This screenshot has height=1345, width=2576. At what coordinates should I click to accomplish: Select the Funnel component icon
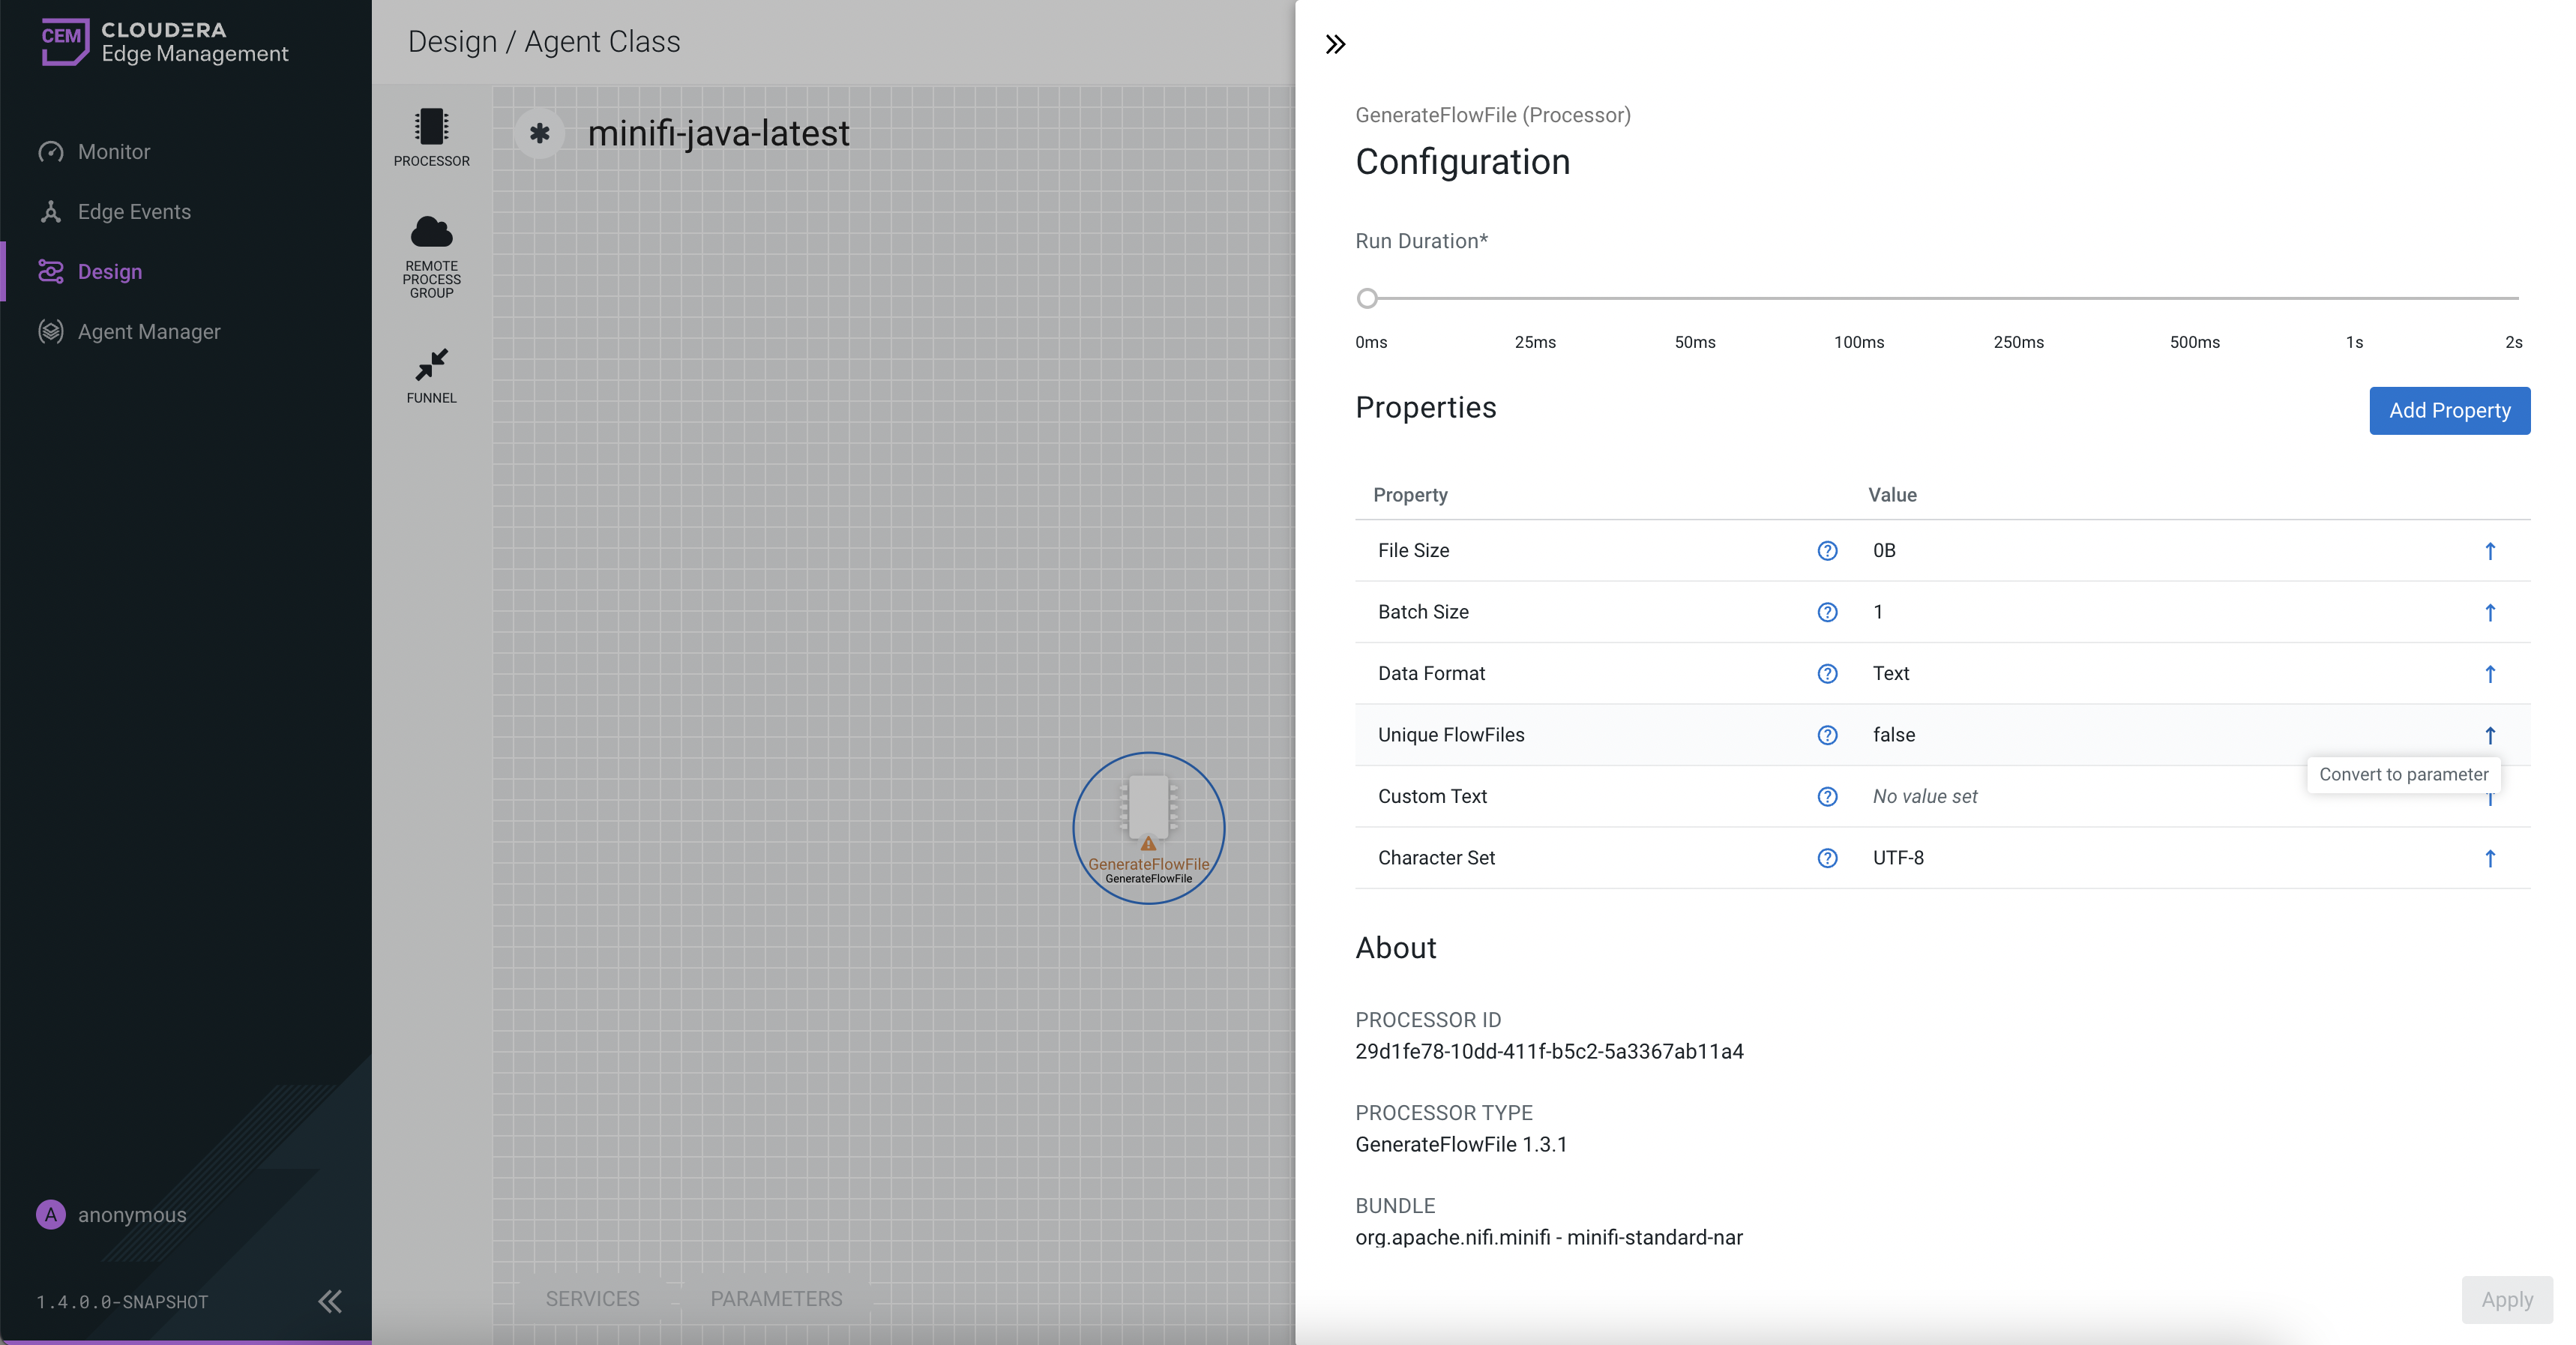(x=431, y=365)
